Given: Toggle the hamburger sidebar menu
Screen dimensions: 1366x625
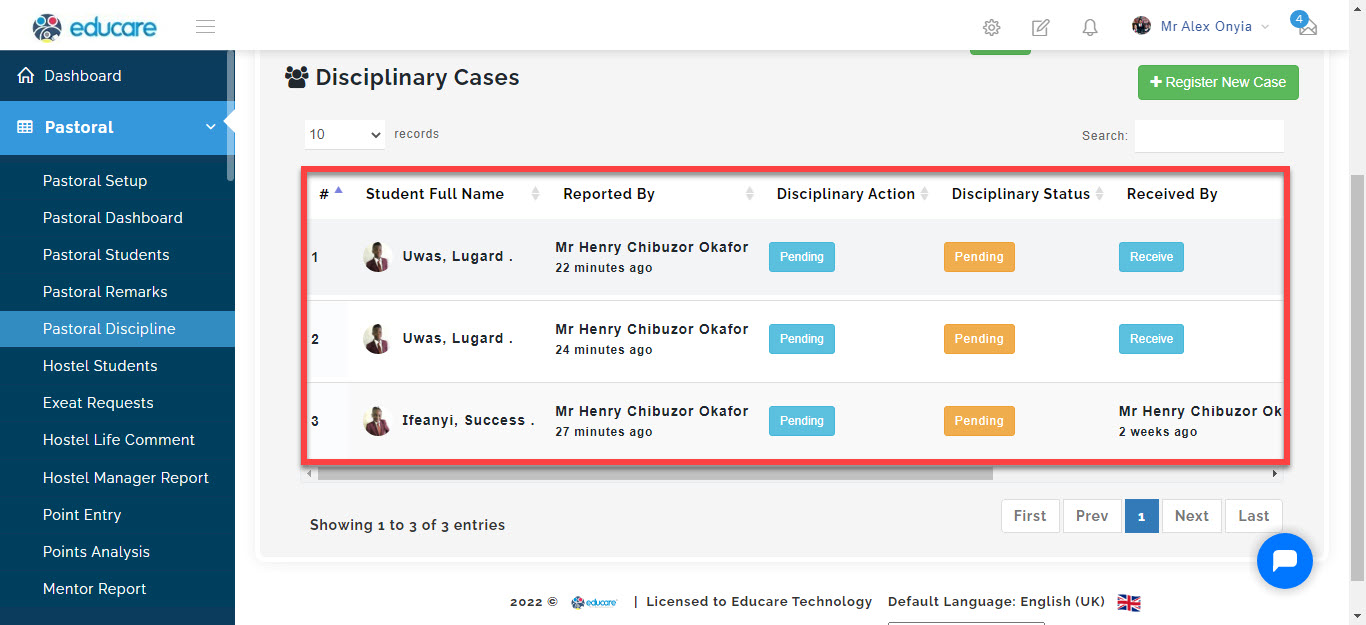Looking at the screenshot, I should [x=206, y=27].
